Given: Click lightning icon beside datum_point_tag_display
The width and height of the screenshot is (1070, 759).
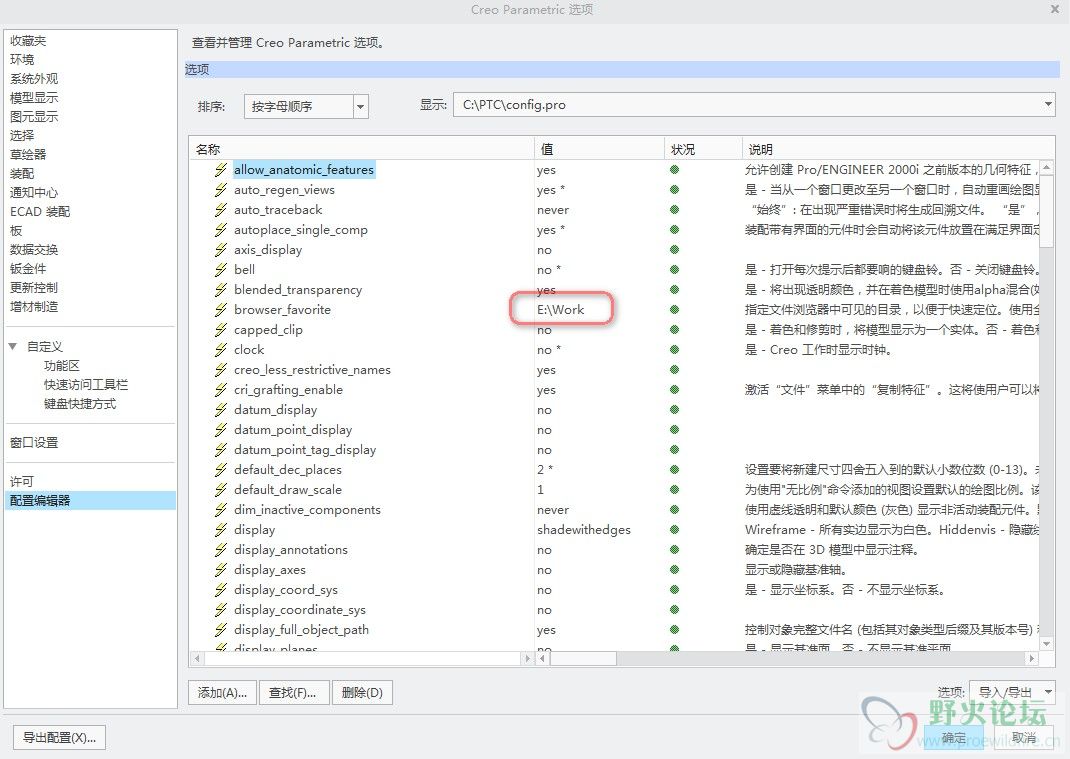Looking at the screenshot, I should [x=220, y=450].
